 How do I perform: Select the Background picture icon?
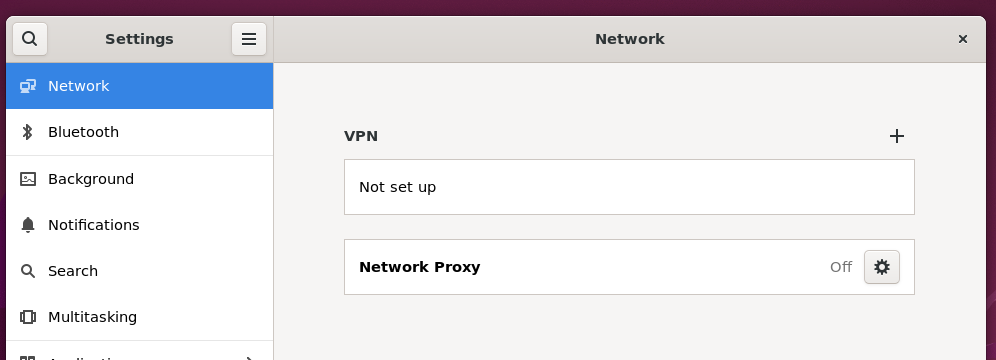pyautogui.click(x=28, y=179)
